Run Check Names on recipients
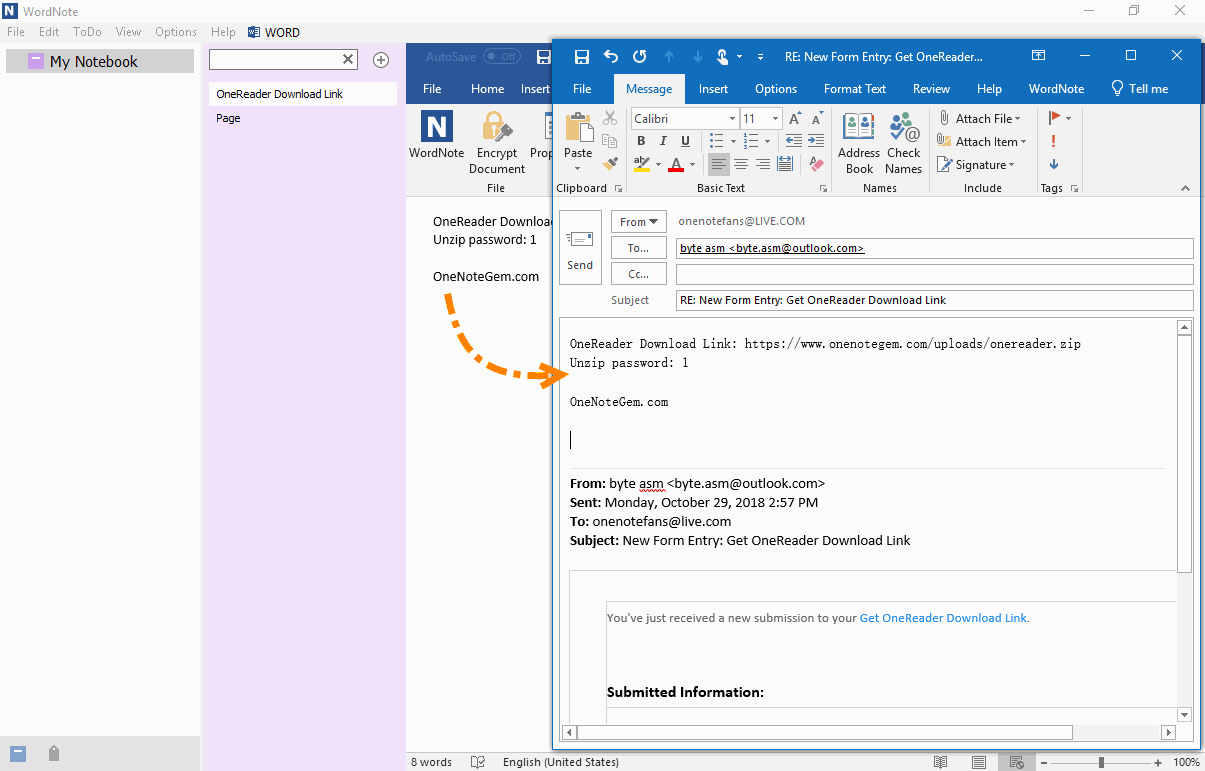This screenshot has width=1205, height=771. (903, 143)
